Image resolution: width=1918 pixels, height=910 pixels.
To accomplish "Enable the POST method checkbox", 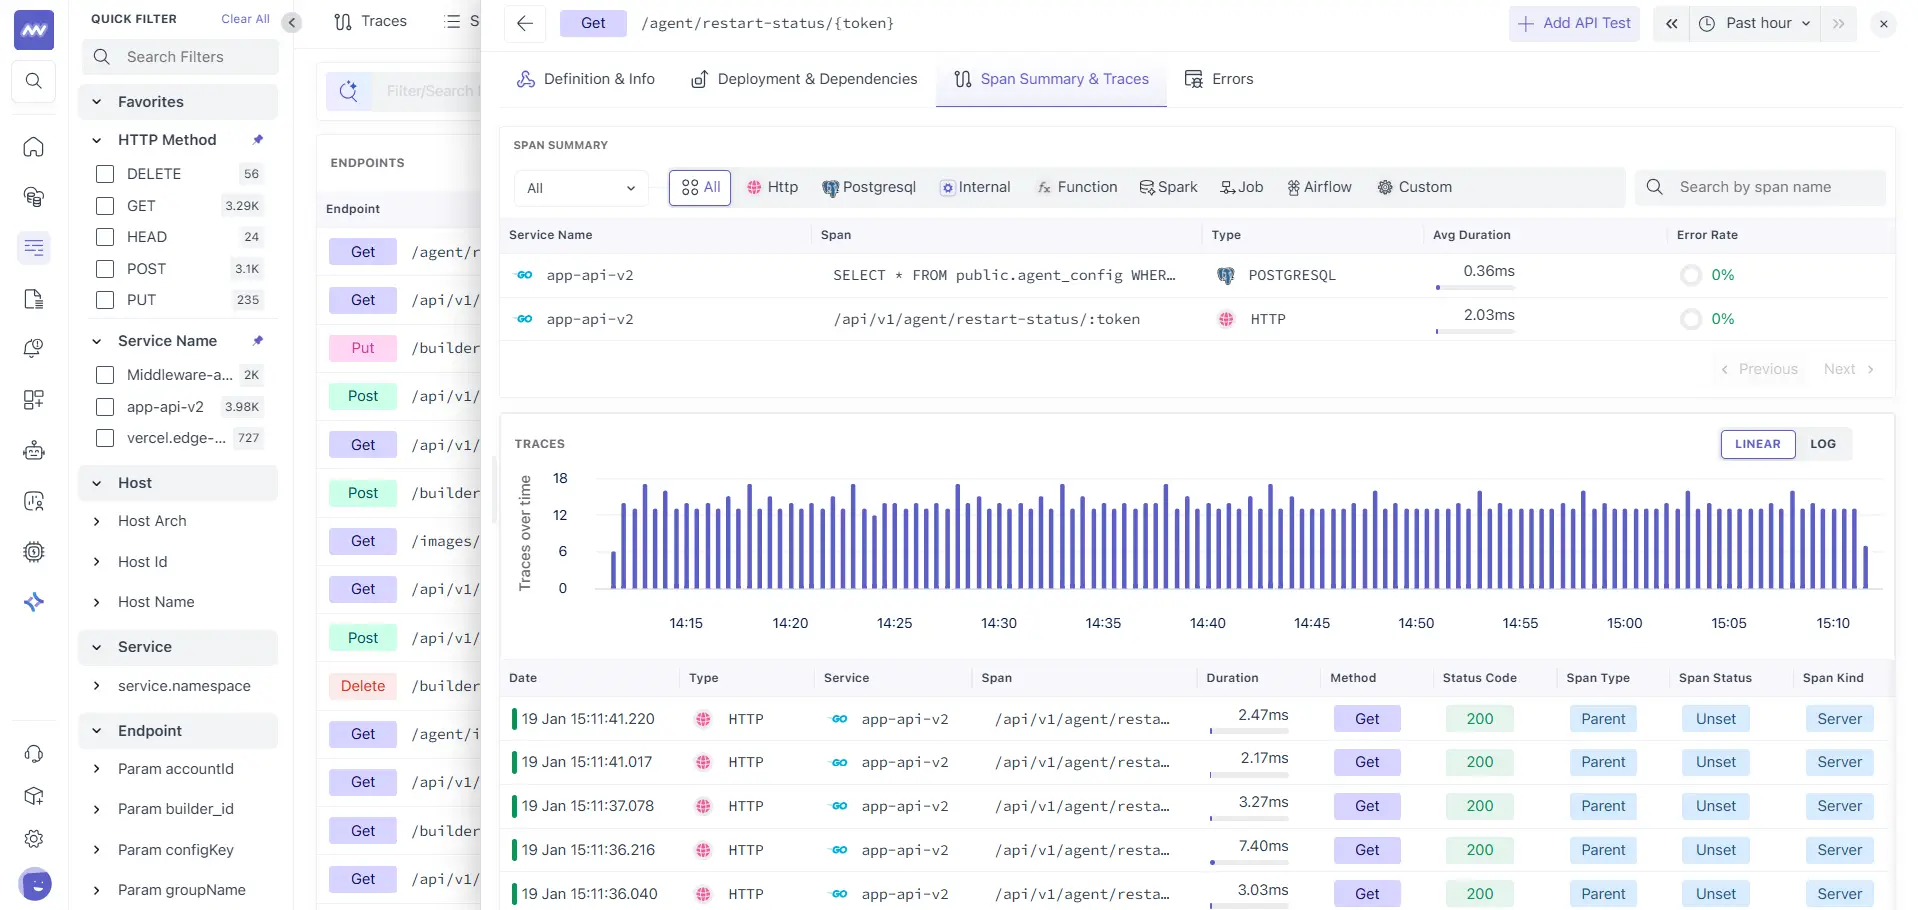I will click(105, 269).
